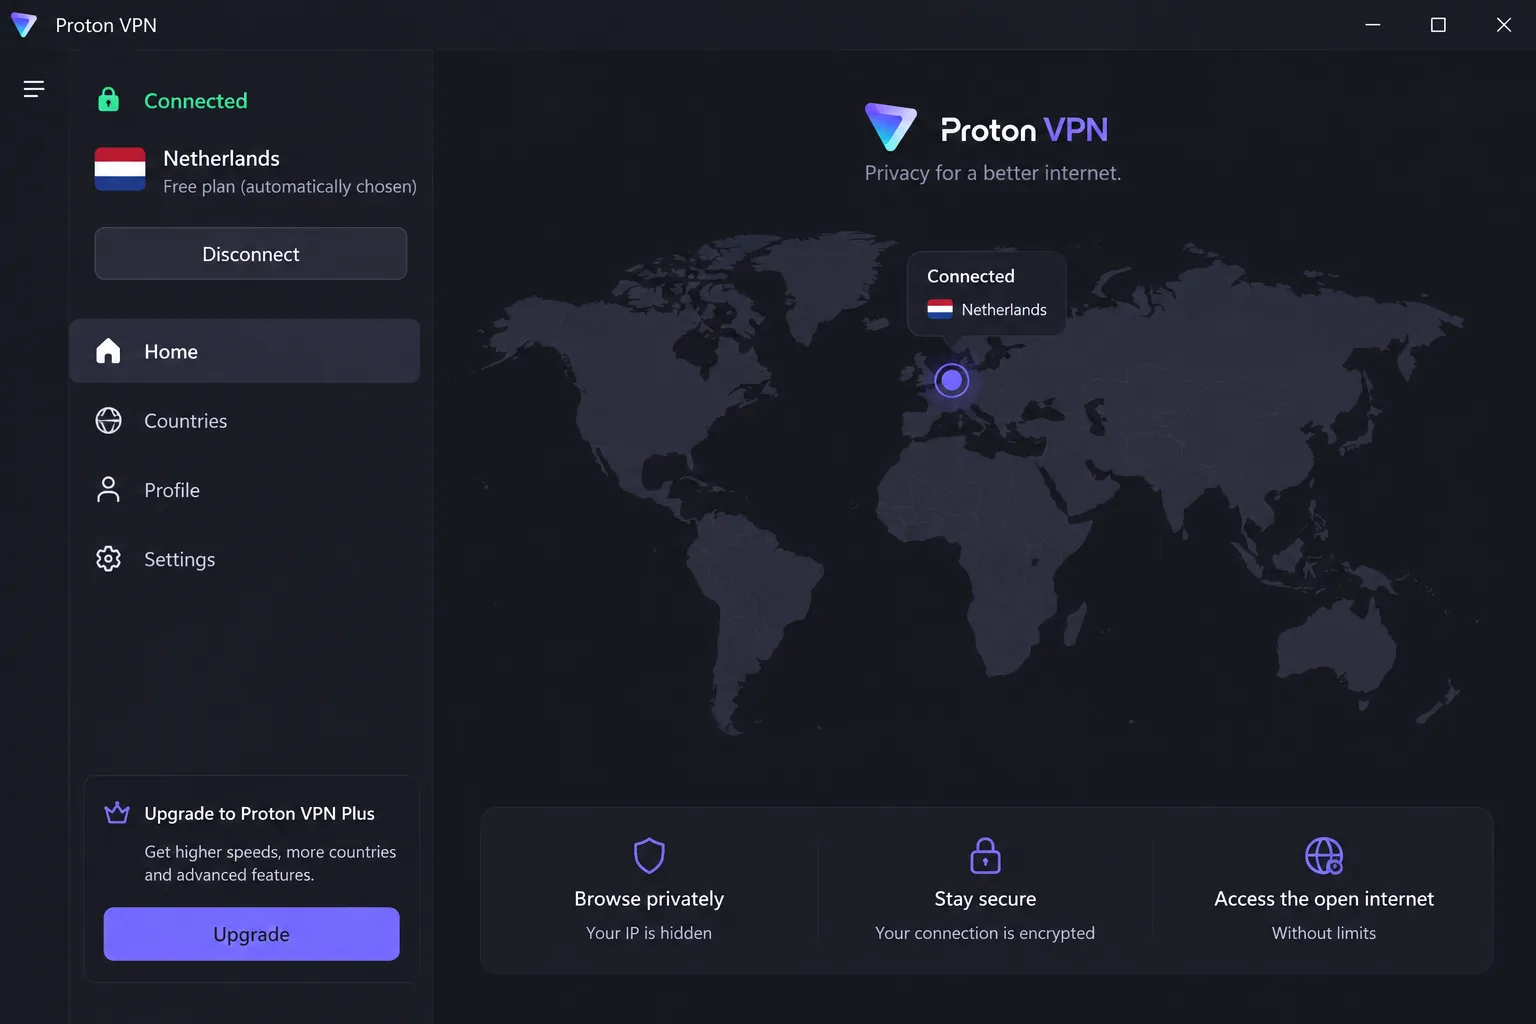Viewport: 1536px width, 1024px height.
Task: Disconnect from the VPN
Action: [x=251, y=254]
